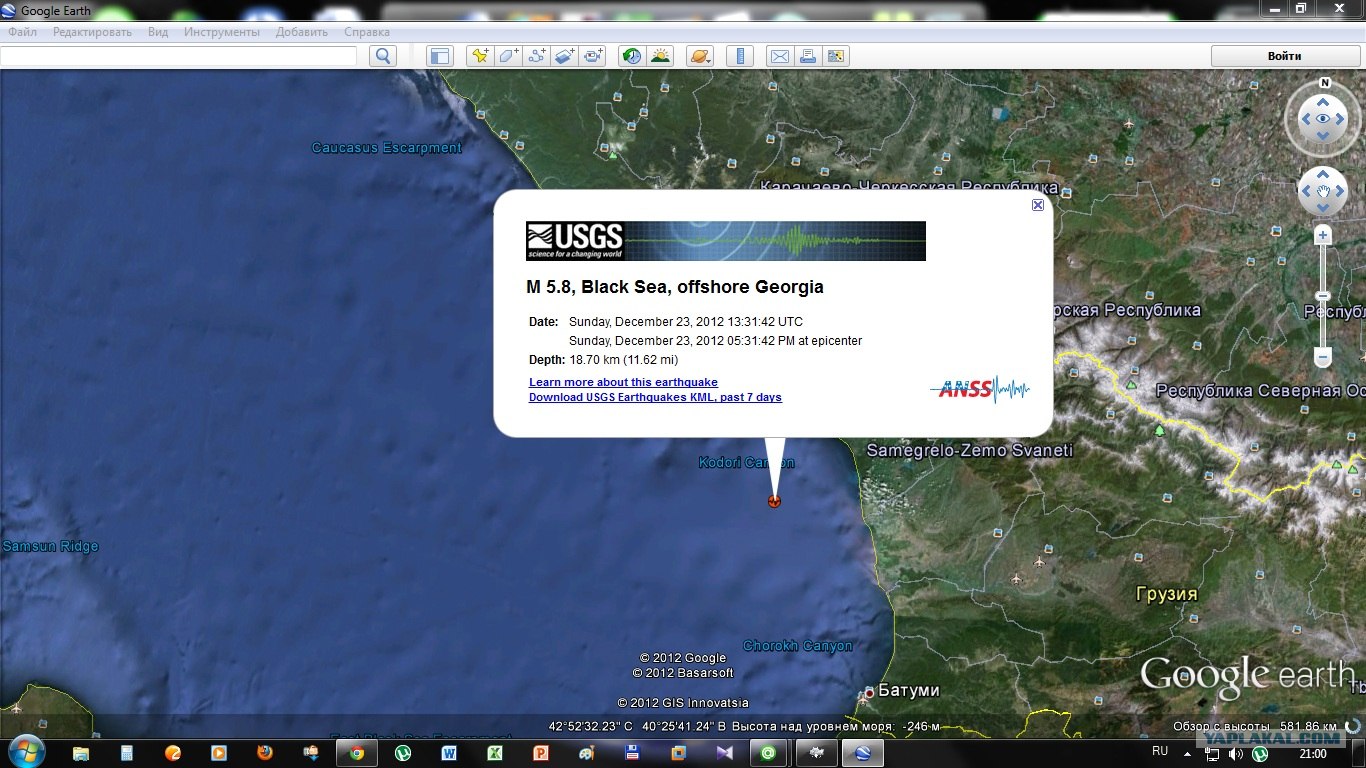Click the system clock showing 21:00
The height and width of the screenshot is (768, 1366).
coord(1313,753)
